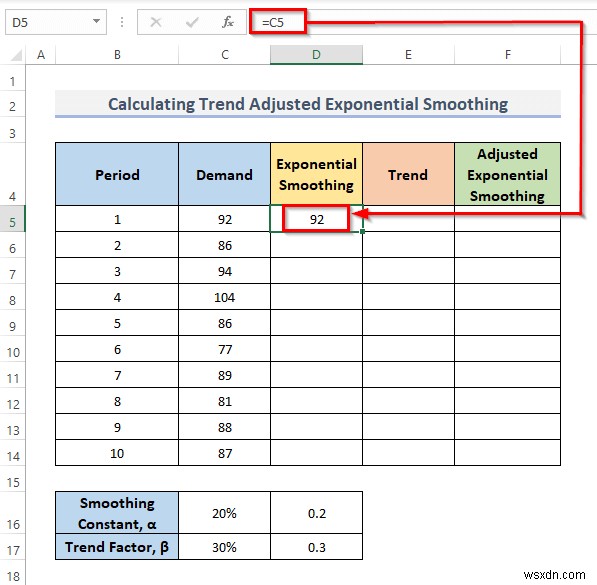Select Demand cell for Period 5
This screenshot has height=585, width=597.
coord(225,323)
